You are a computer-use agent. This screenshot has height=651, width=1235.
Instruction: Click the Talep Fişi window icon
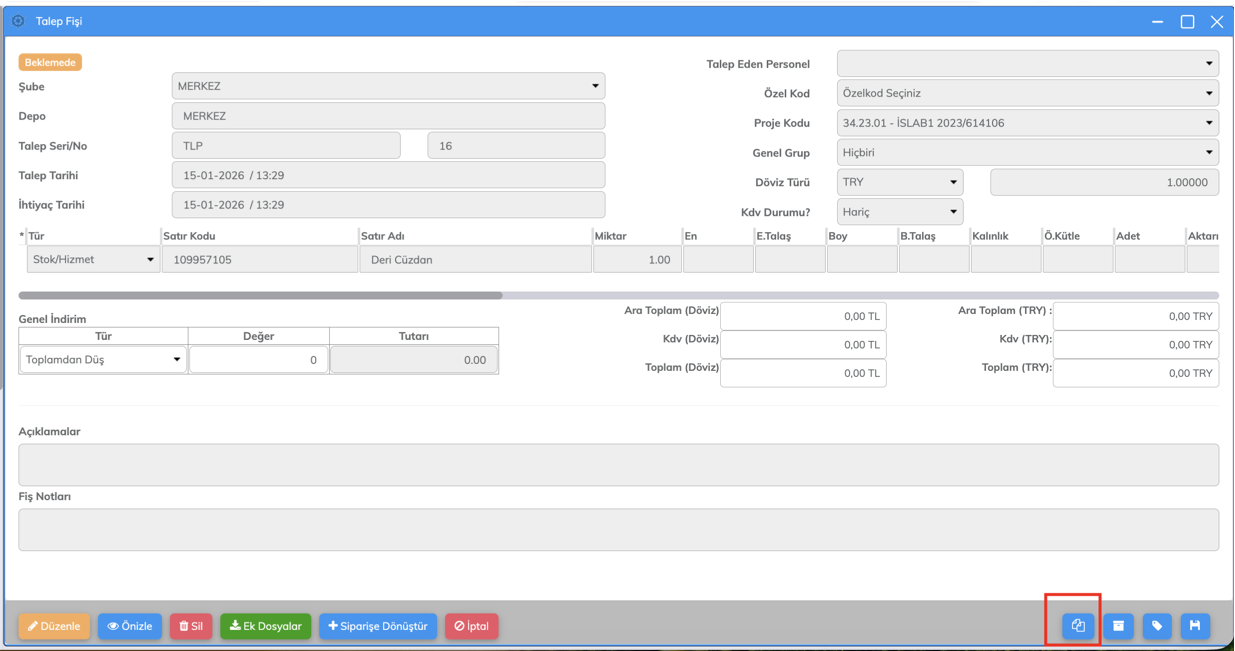tap(18, 21)
